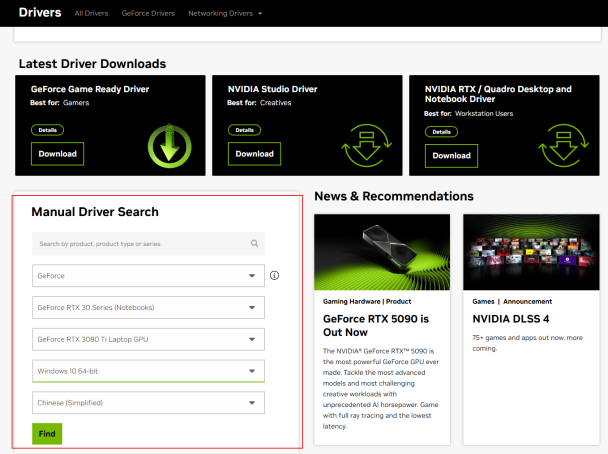This screenshot has width=608, height=454.
Task: Click the GeForce Game Ready download arrow icon
Action: click(169, 145)
